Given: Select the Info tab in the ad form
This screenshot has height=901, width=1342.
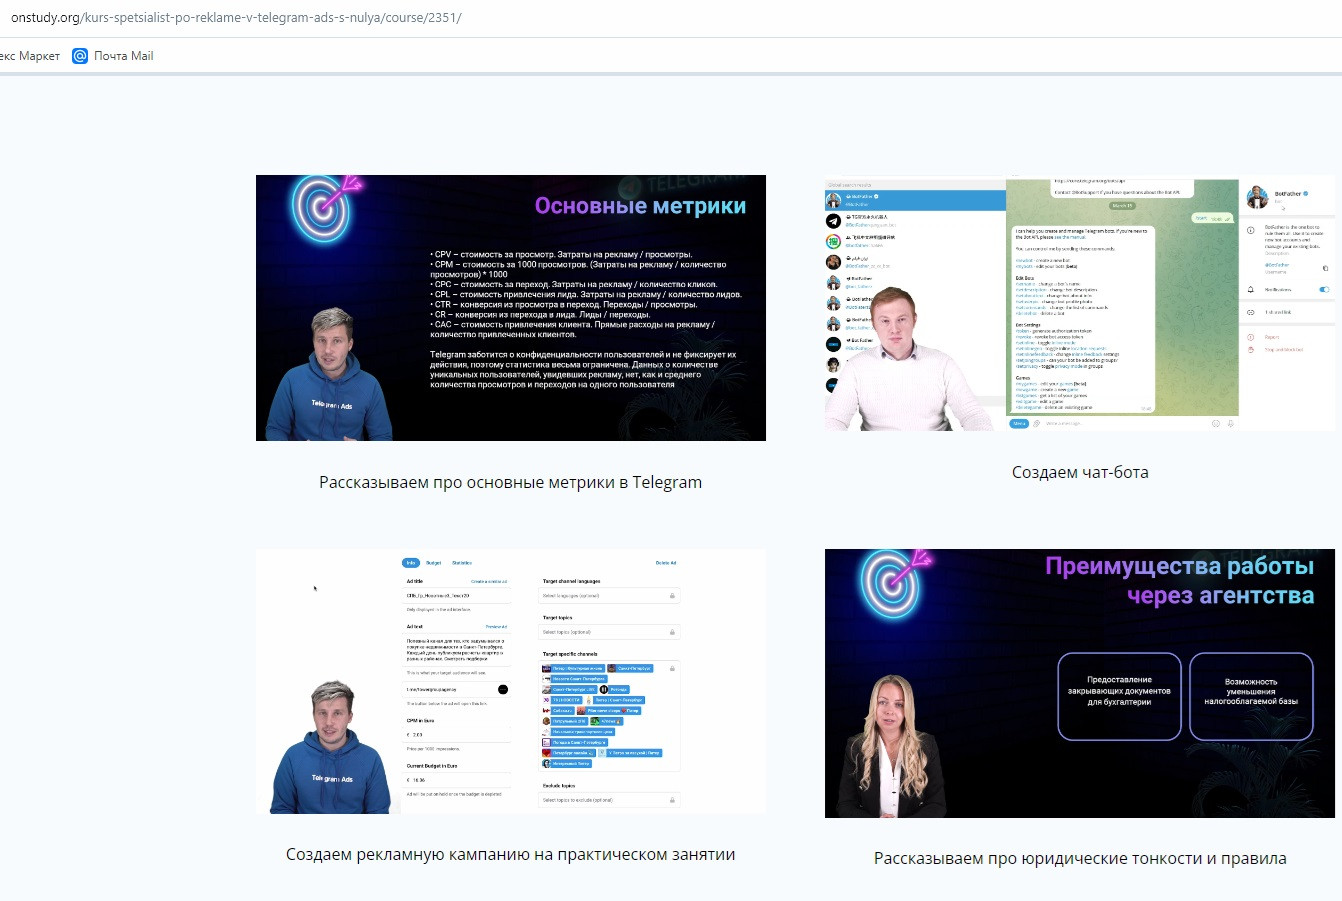Looking at the screenshot, I should (410, 563).
